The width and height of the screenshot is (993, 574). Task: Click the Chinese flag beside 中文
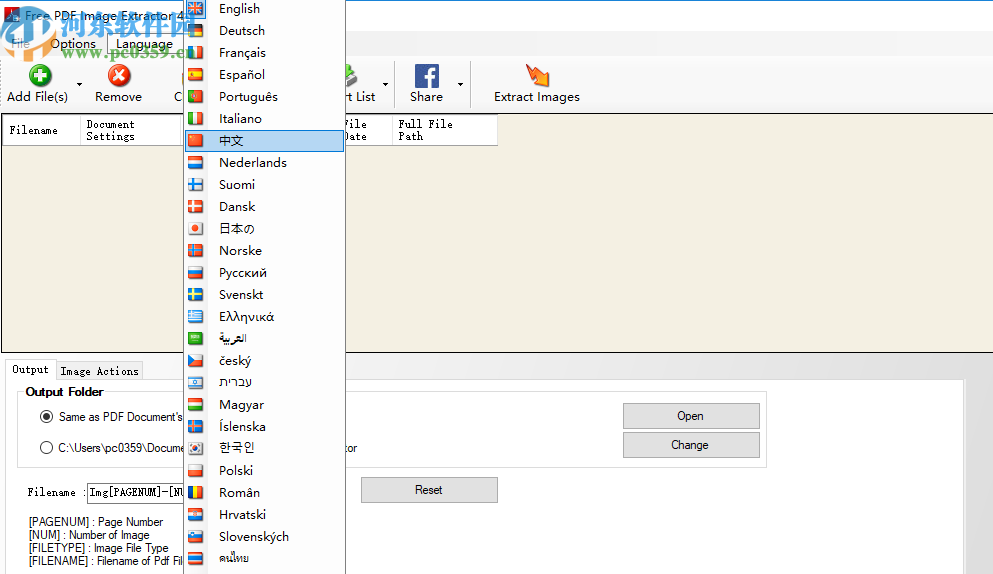(196, 141)
